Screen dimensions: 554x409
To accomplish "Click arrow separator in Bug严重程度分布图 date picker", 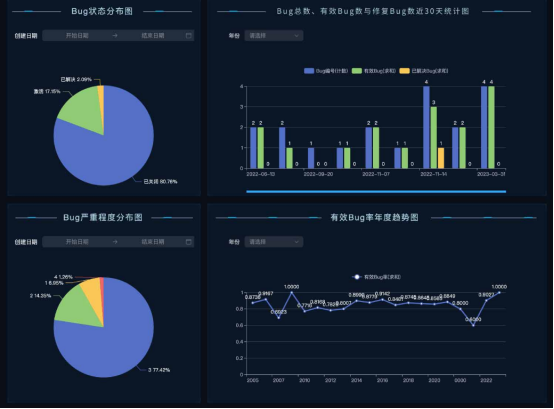I will point(115,242).
